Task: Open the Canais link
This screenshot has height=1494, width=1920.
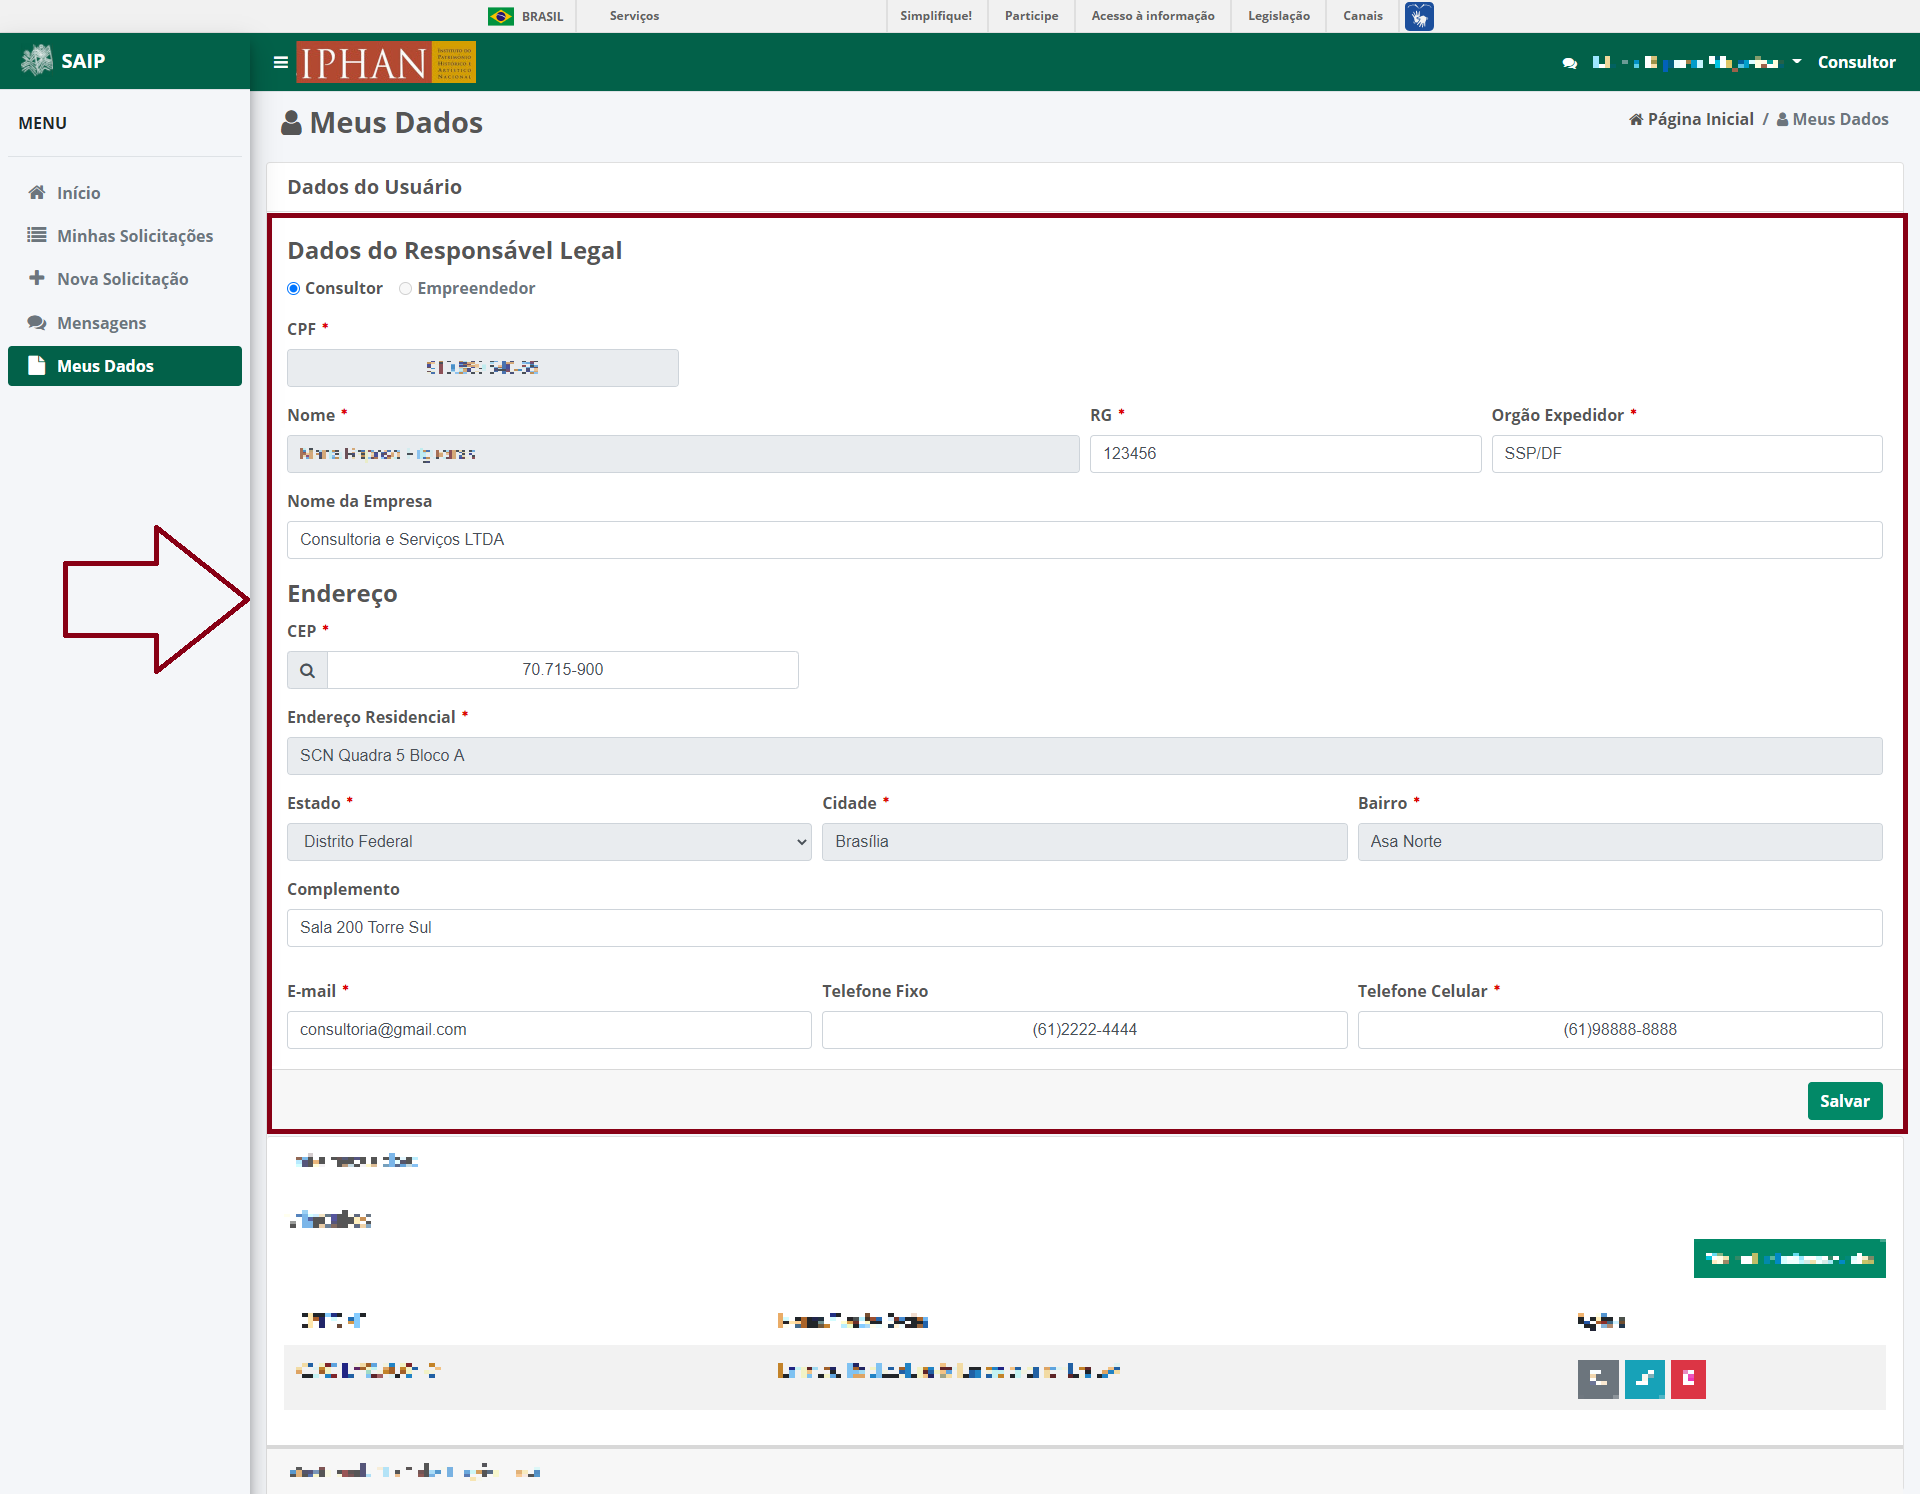Action: pyautogui.click(x=1363, y=16)
